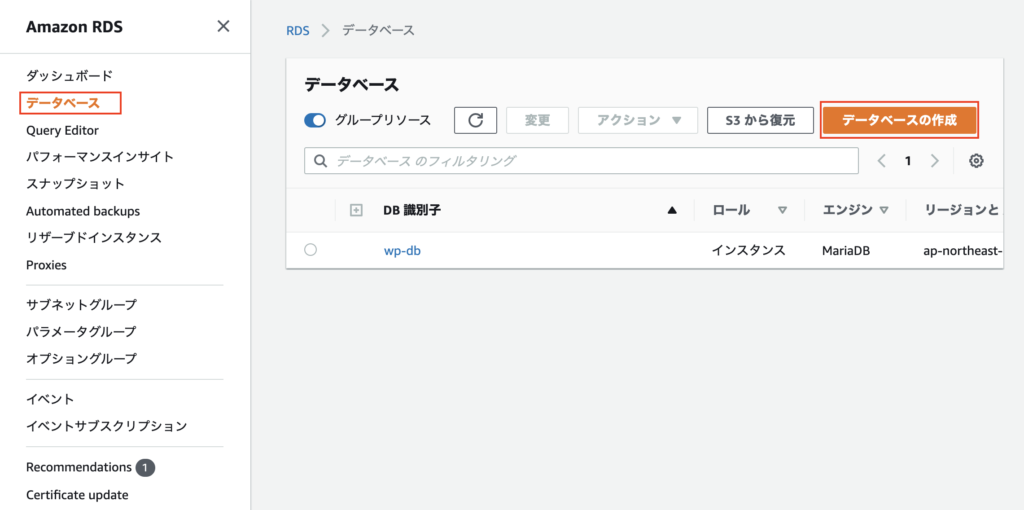1024x510 pixels.
Task: Open スナップショット in the sidebar
Action: 75,184
